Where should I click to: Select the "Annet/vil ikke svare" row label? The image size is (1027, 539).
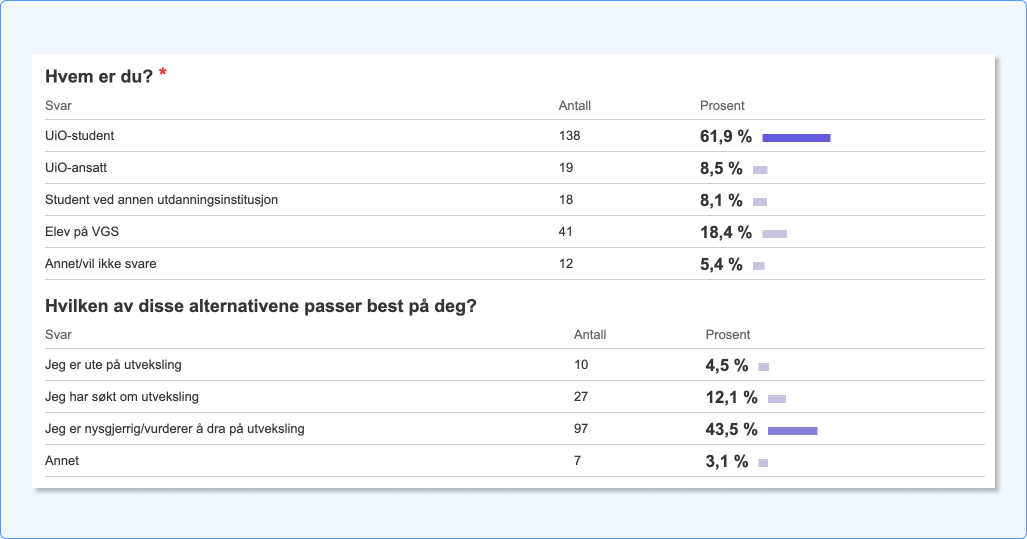(x=101, y=264)
